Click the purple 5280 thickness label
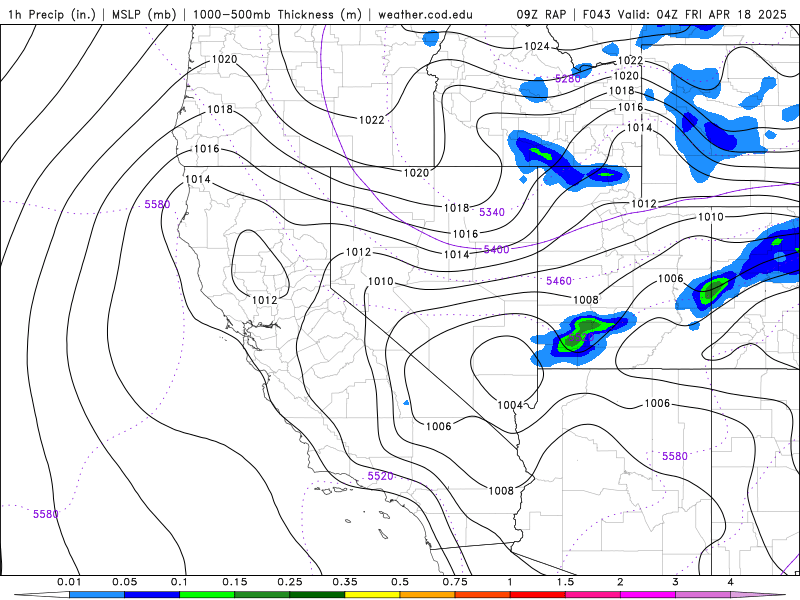This screenshot has height=600, width=800. click(x=567, y=79)
